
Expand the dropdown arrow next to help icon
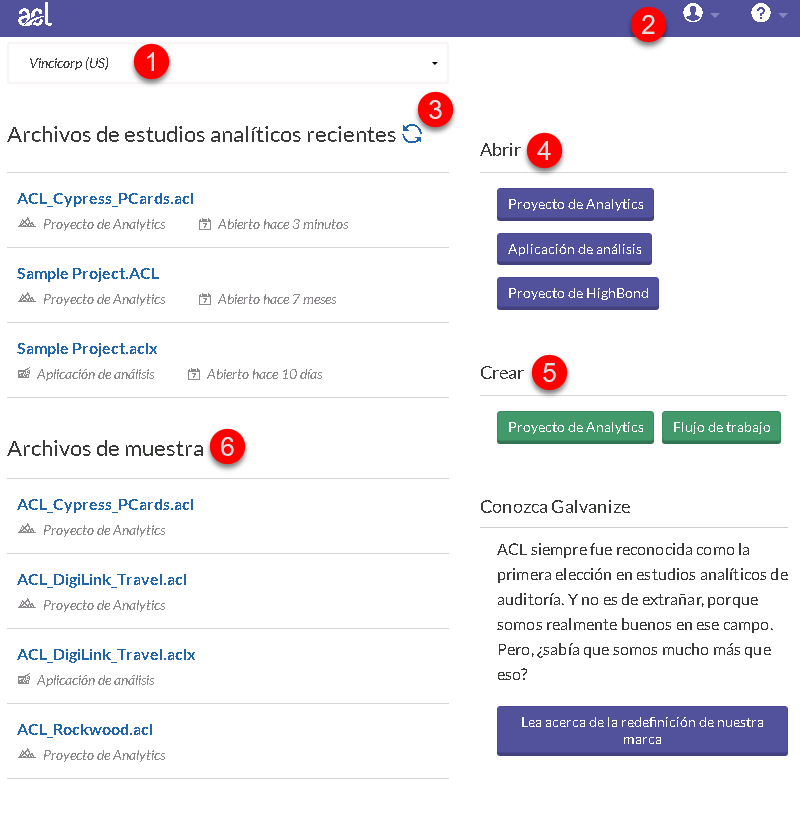click(x=783, y=15)
